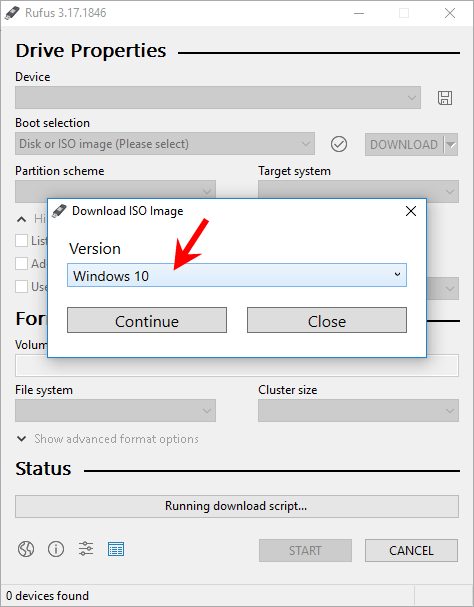
Task: Open the File system dropdown
Action: (115, 410)
